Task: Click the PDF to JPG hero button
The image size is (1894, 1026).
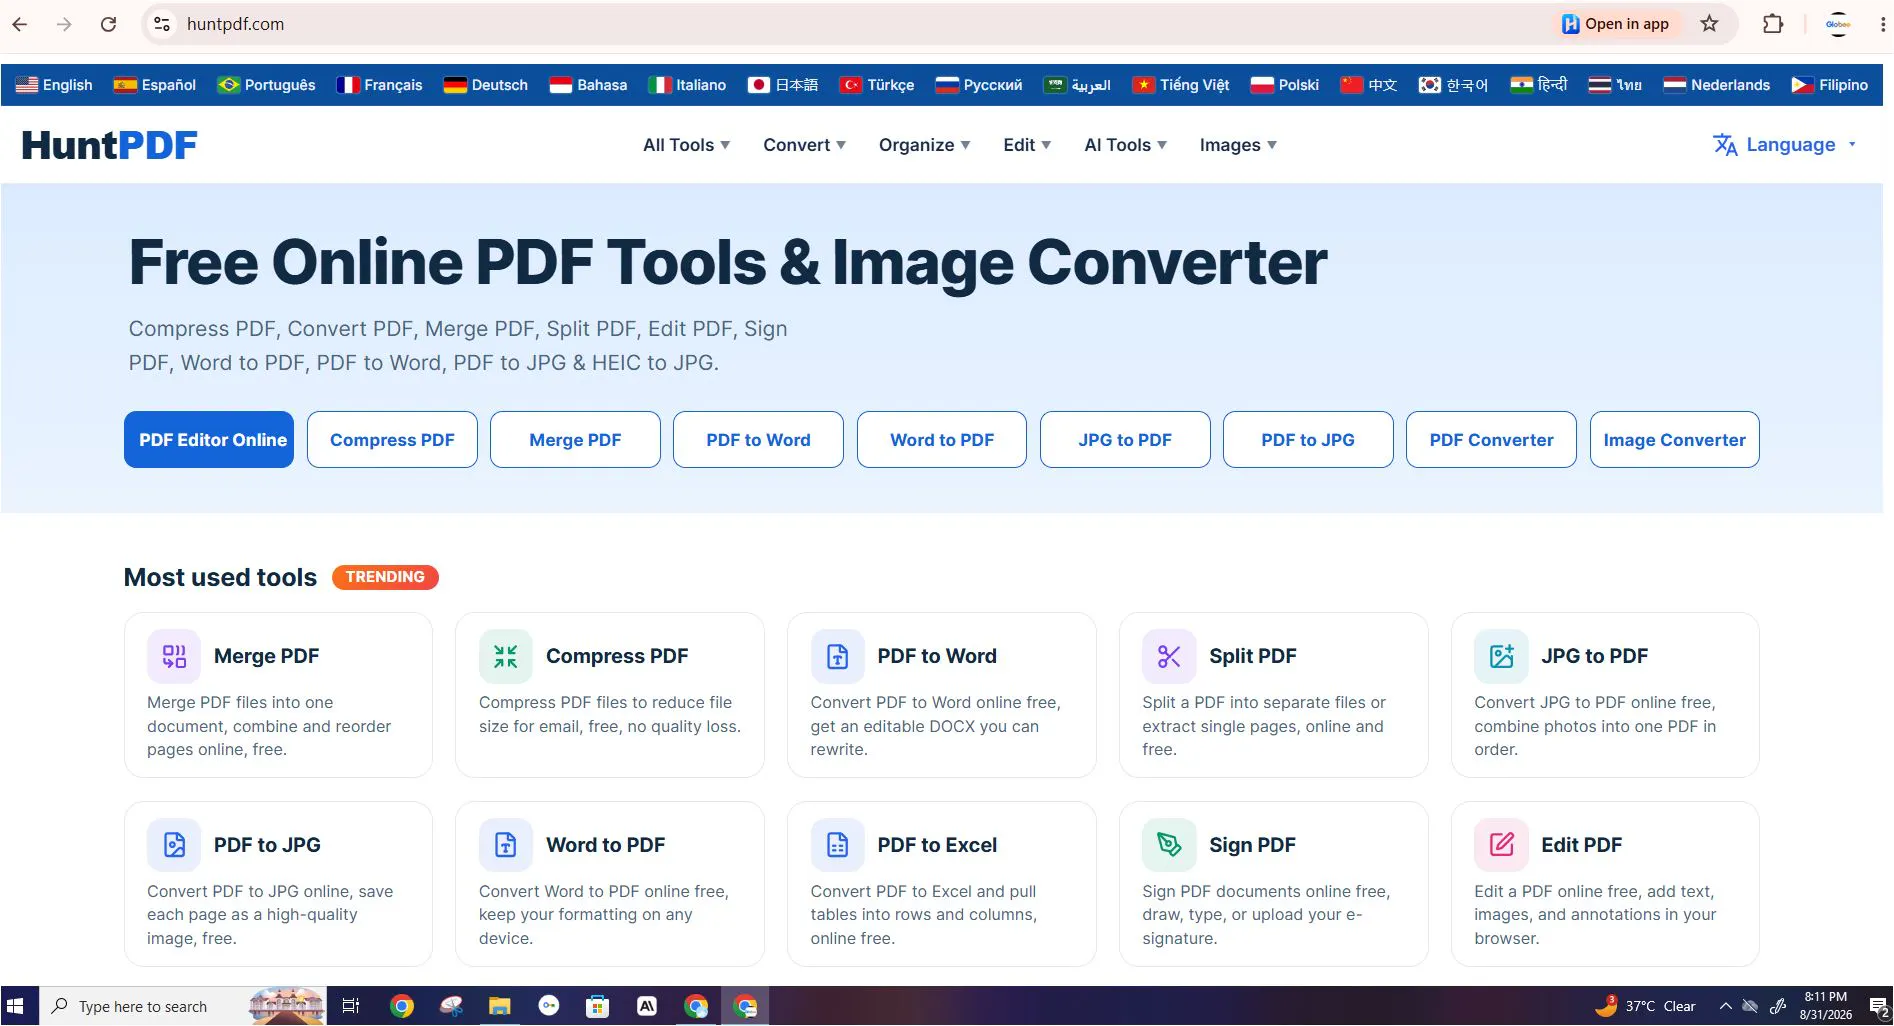Action: point(1308,440)
